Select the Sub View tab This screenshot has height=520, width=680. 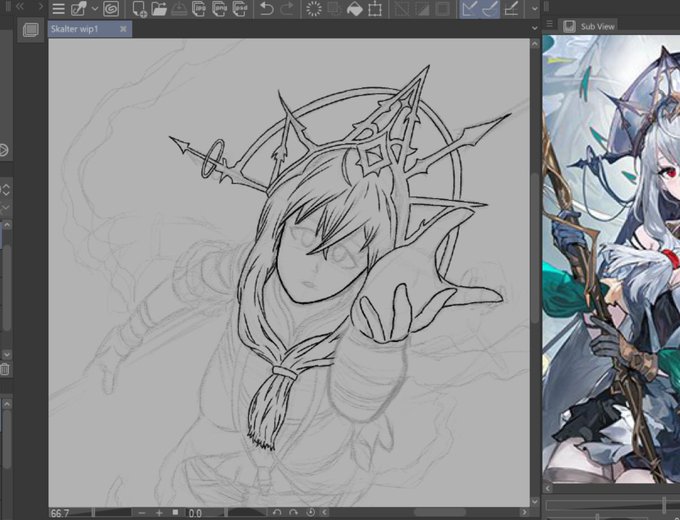588,26
